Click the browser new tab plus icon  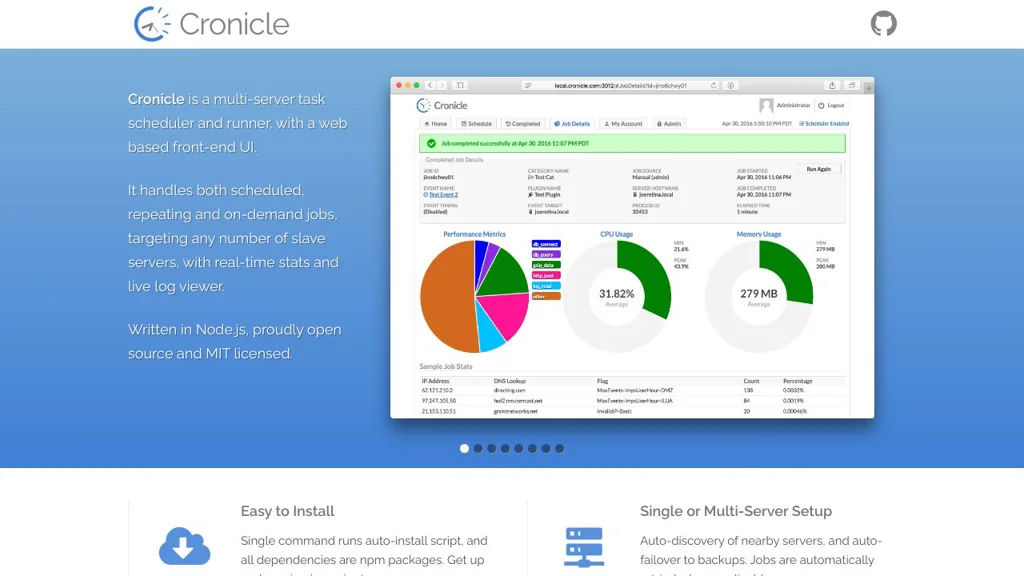(869, 88)
